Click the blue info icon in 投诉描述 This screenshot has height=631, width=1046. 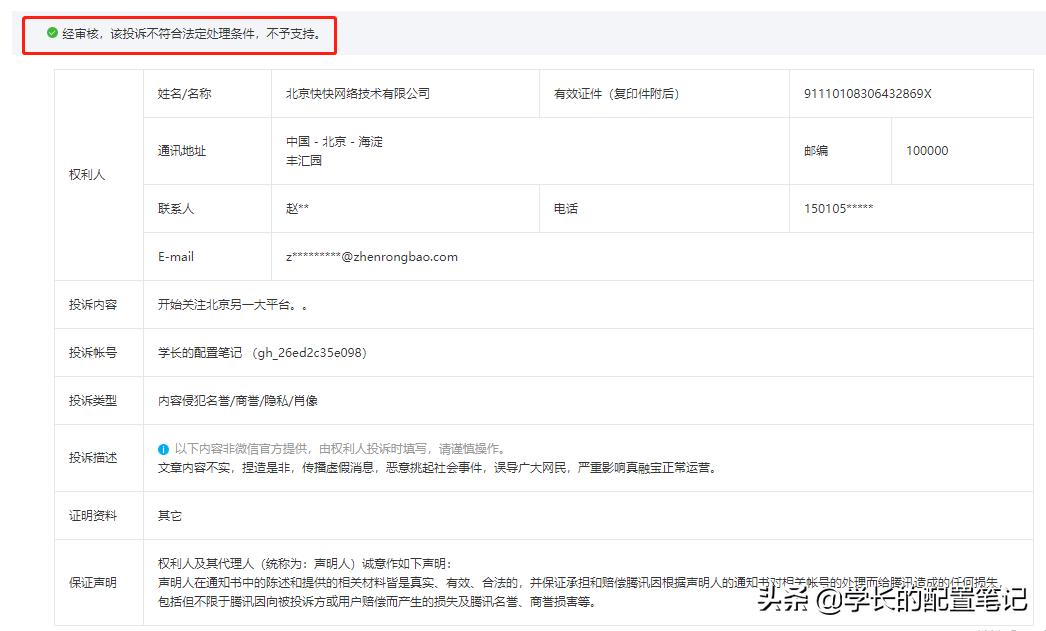tap(163, 448)
